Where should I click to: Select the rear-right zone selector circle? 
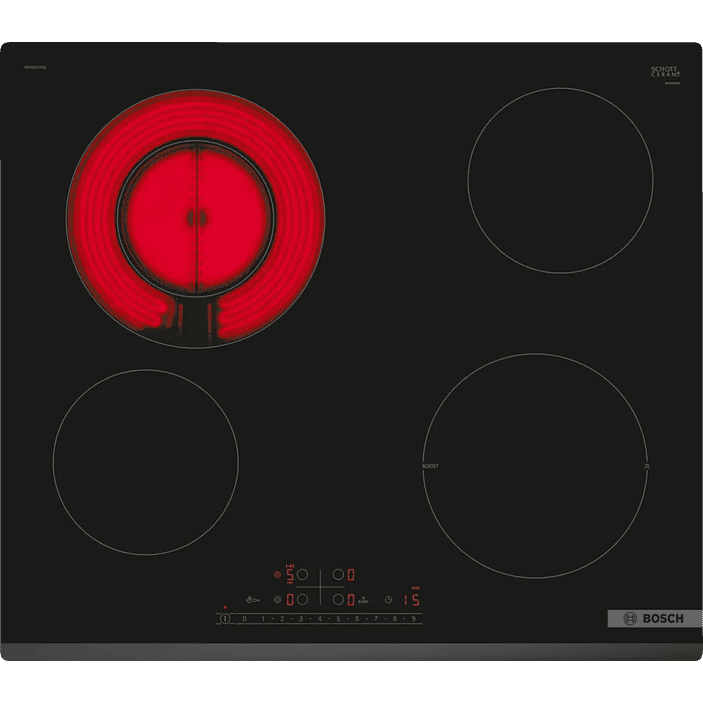338,575
